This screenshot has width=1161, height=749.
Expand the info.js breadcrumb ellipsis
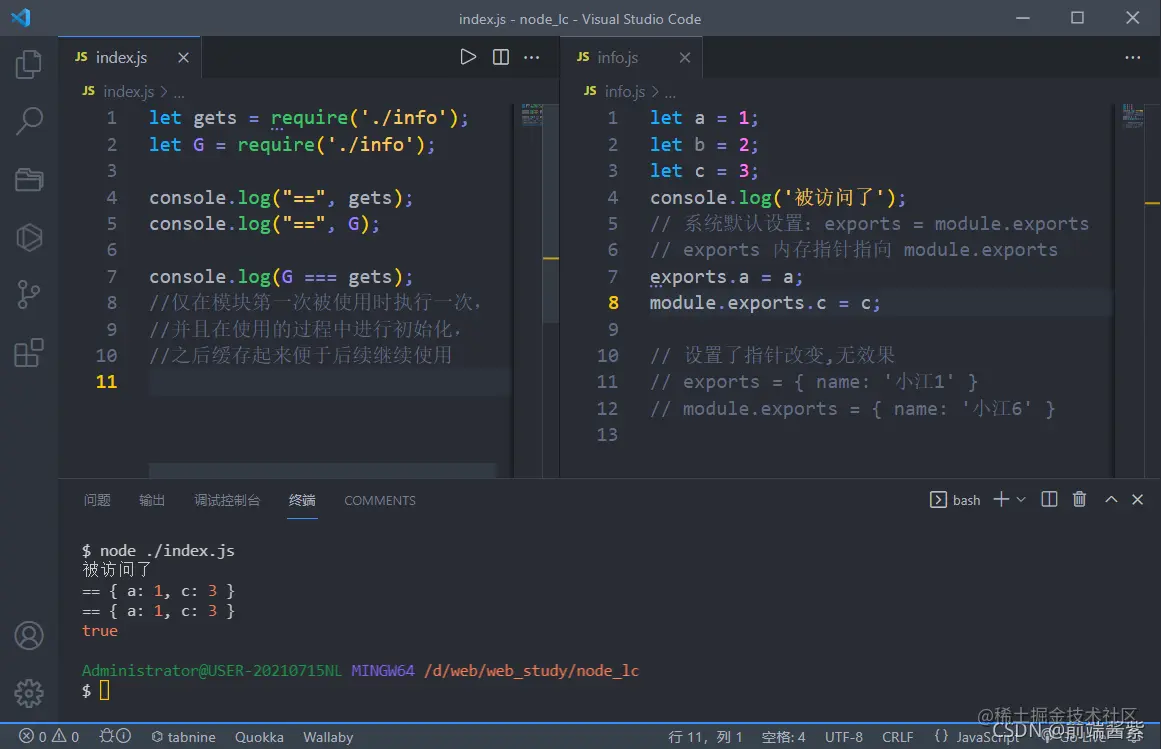670,93
